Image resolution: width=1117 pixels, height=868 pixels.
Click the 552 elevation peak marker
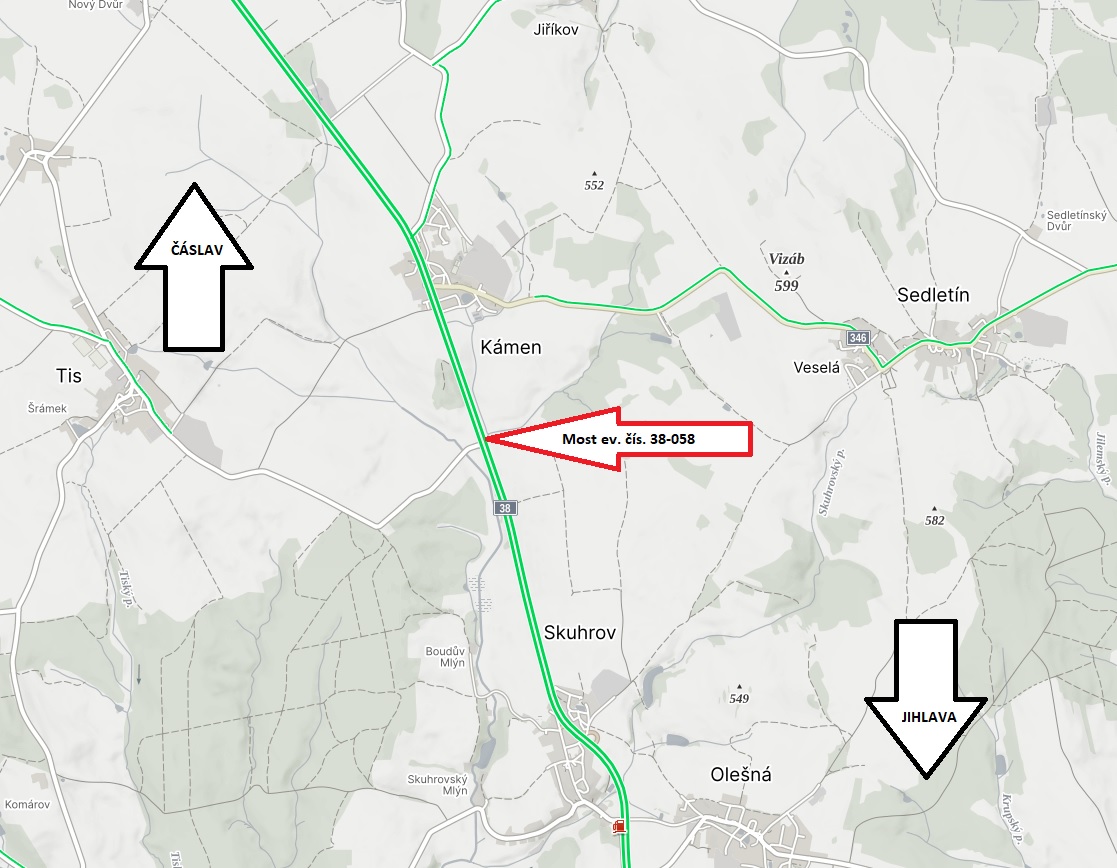pos(594,173)
